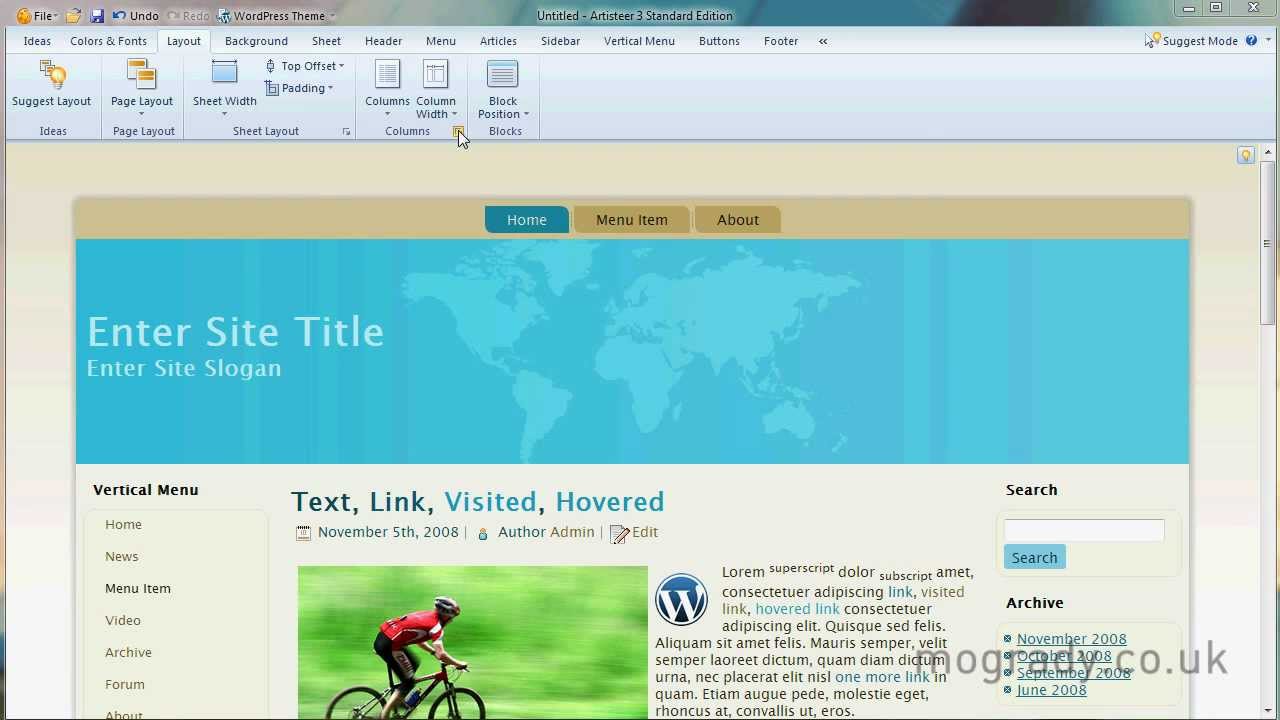This screenshot has height=720, width=1280.
Task: Click the blue Search button
Action: [1034, 558]
